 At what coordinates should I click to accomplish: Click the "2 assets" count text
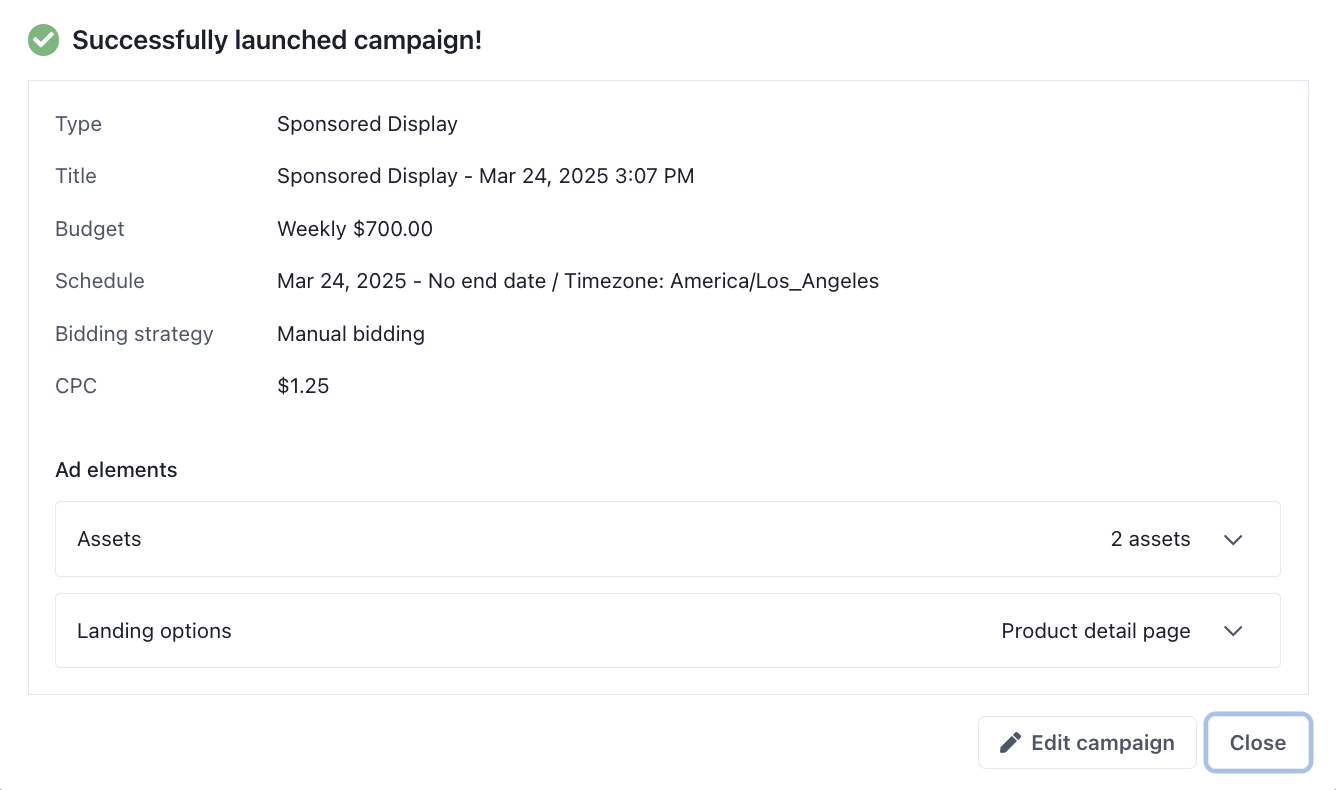coord(1150,539)
